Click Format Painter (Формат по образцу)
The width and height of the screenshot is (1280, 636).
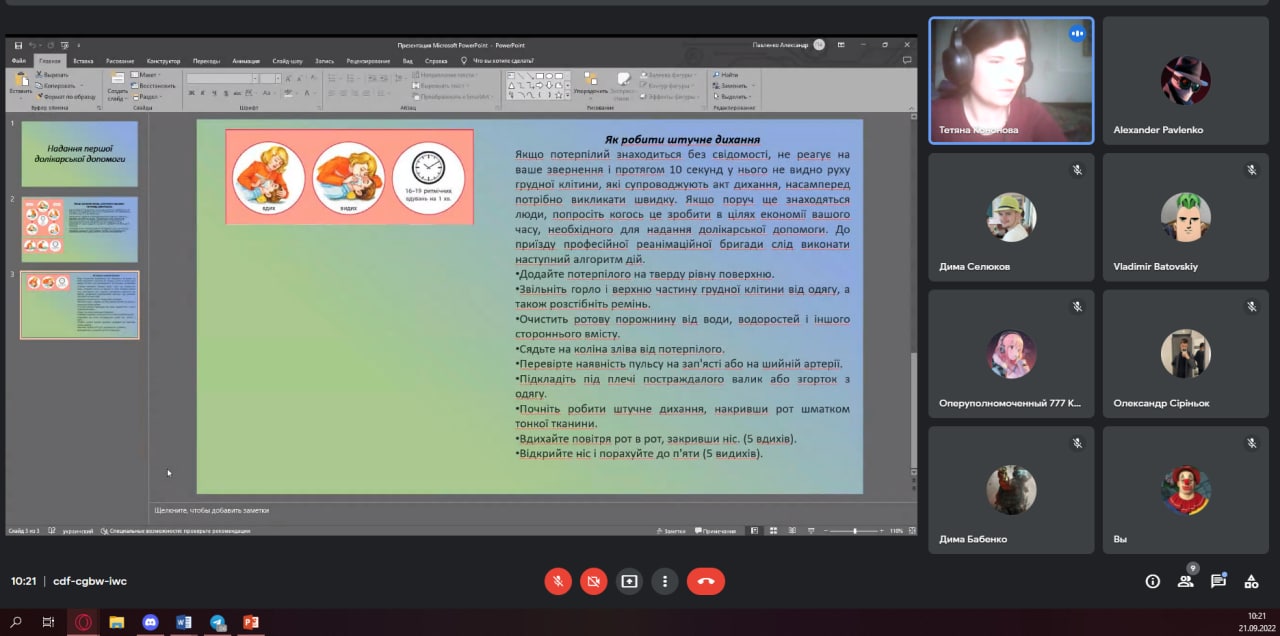pos(66,96)
